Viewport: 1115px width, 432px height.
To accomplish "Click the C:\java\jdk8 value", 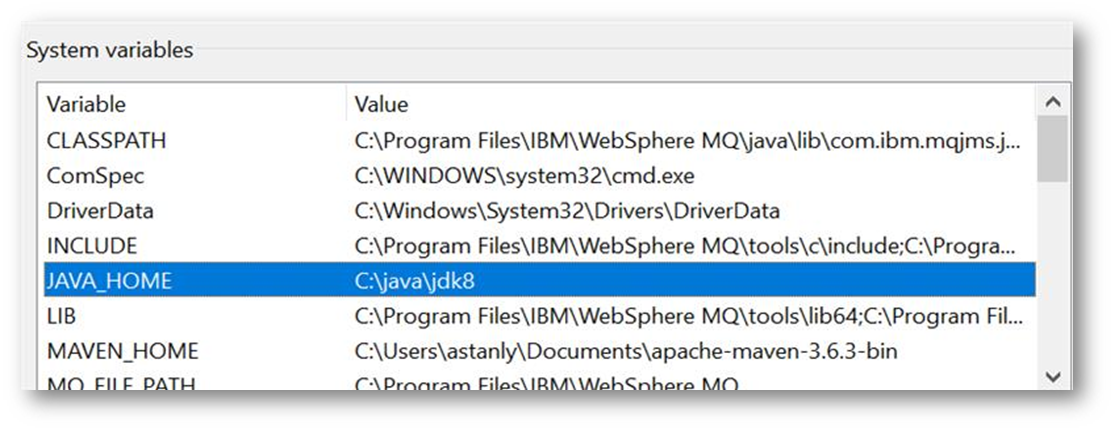I will (414, 282).
